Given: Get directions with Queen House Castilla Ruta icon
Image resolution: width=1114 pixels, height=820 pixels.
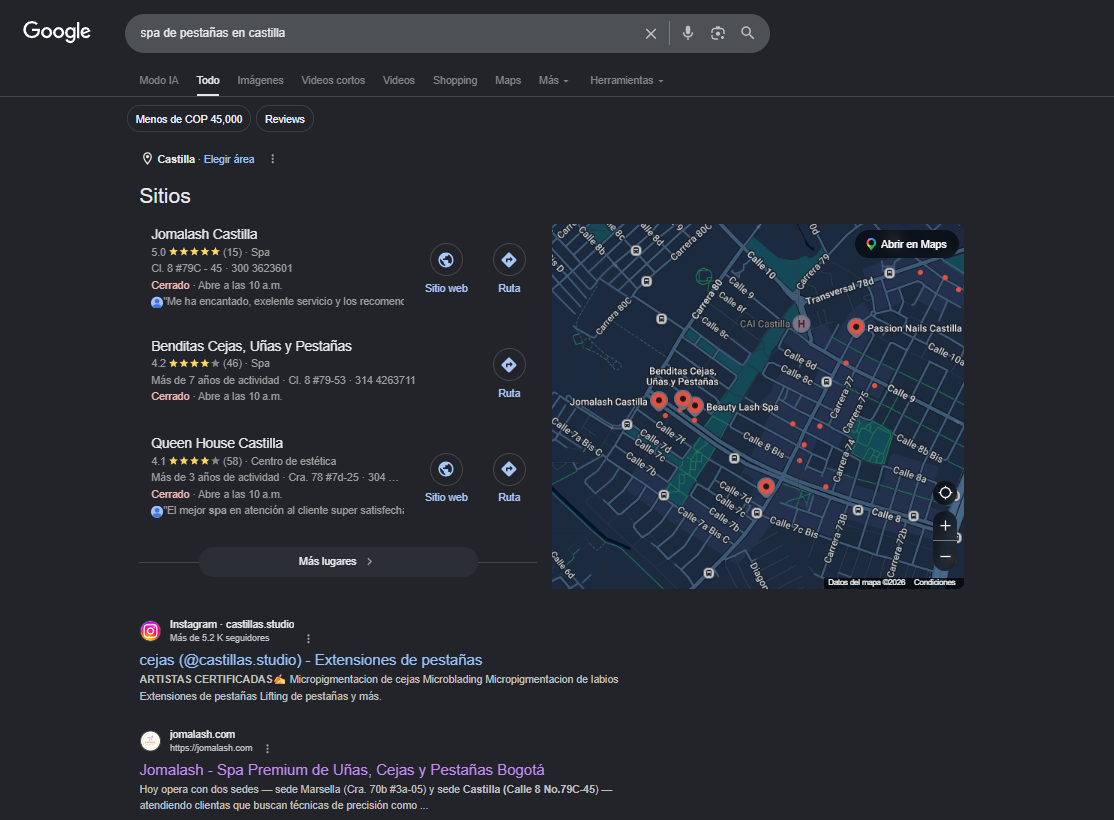Looking at the screenshot, I should [x=509, y=469].
